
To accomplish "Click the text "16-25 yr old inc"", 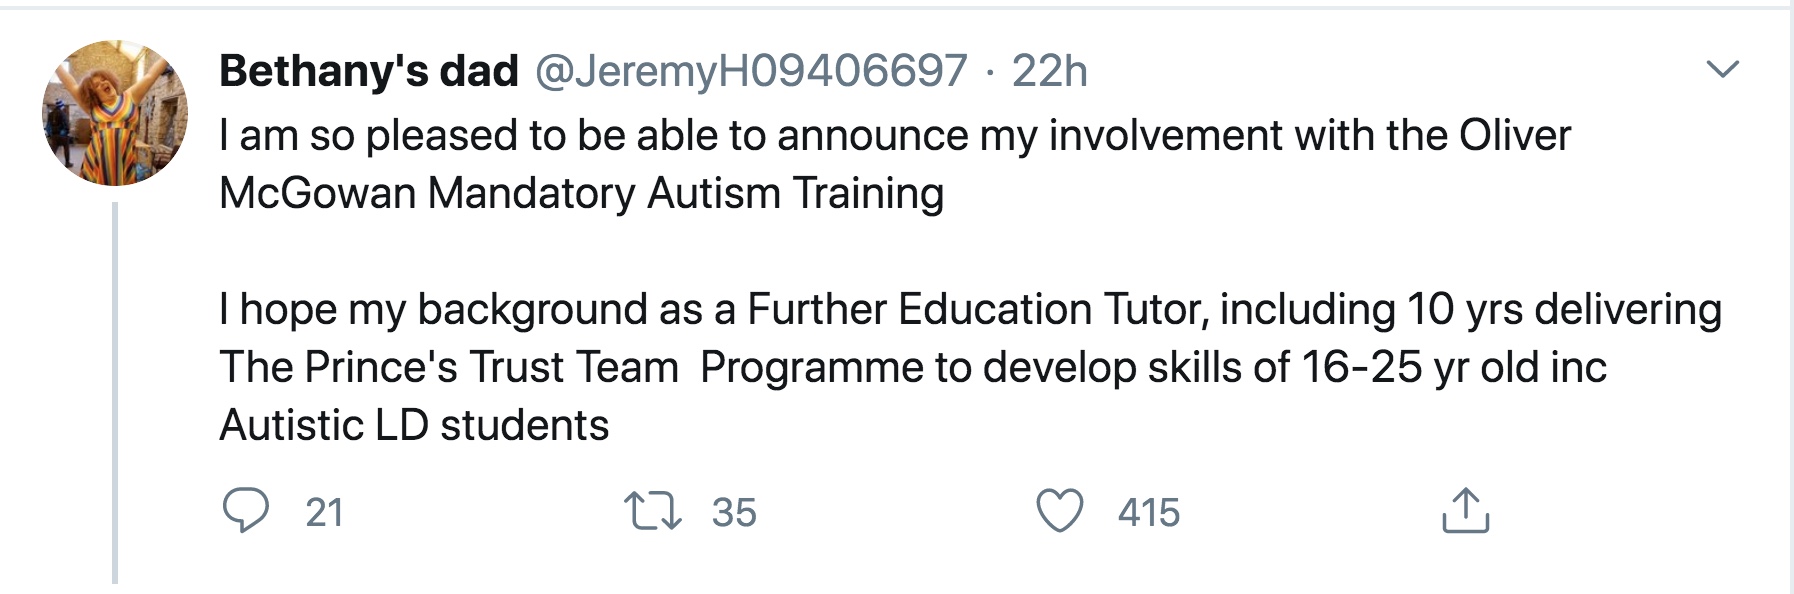I will [x=1453, y=367].
